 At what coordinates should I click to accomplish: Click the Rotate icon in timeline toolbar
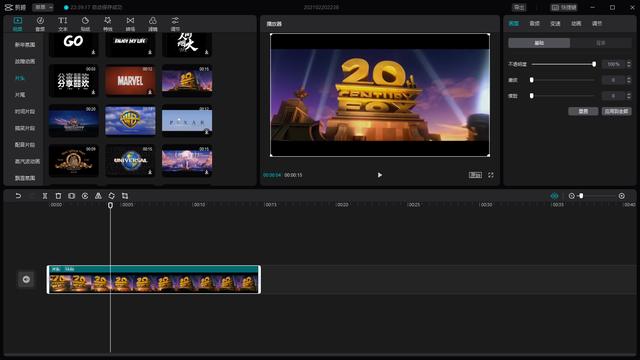(111, 196)
